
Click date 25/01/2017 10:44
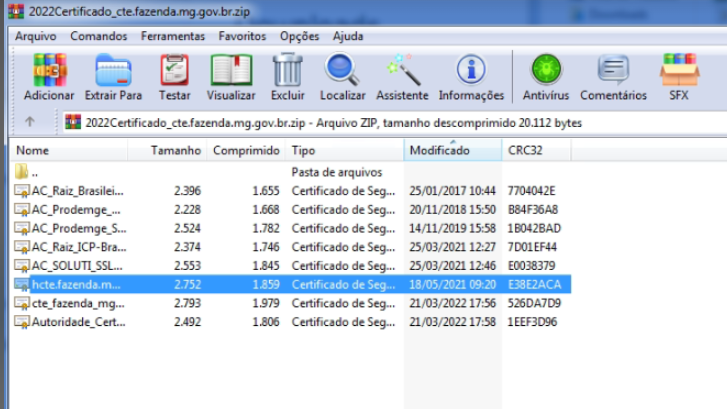tap(452, 191)
